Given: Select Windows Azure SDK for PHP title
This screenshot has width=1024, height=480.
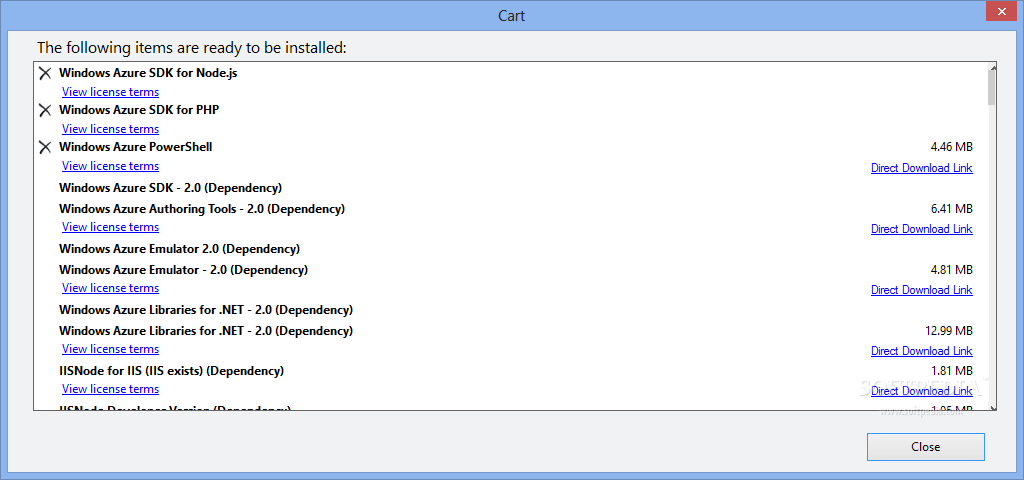Looking at the screenshot, I should point(138,110).
